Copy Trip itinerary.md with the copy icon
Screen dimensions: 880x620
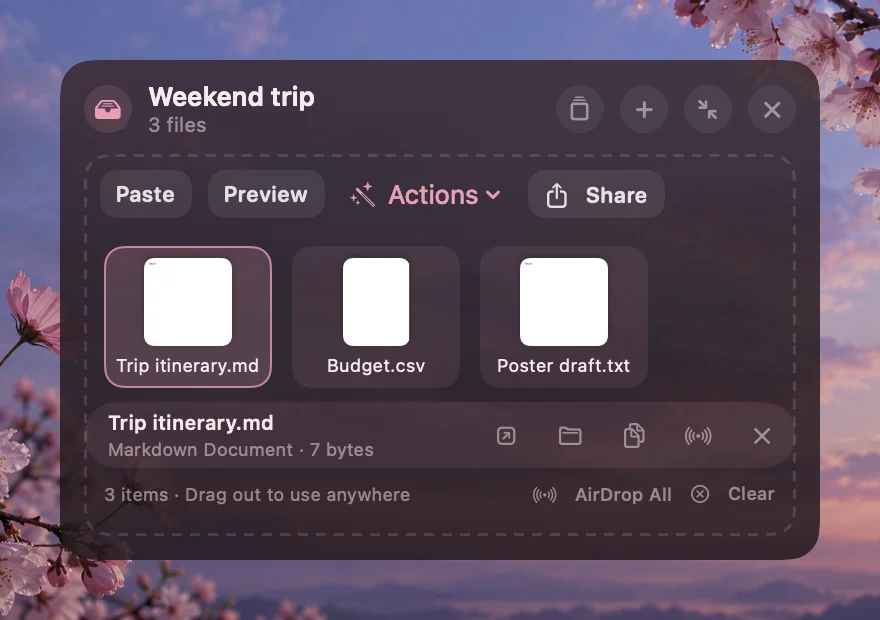pyautogui.click(x=634, y=435)
